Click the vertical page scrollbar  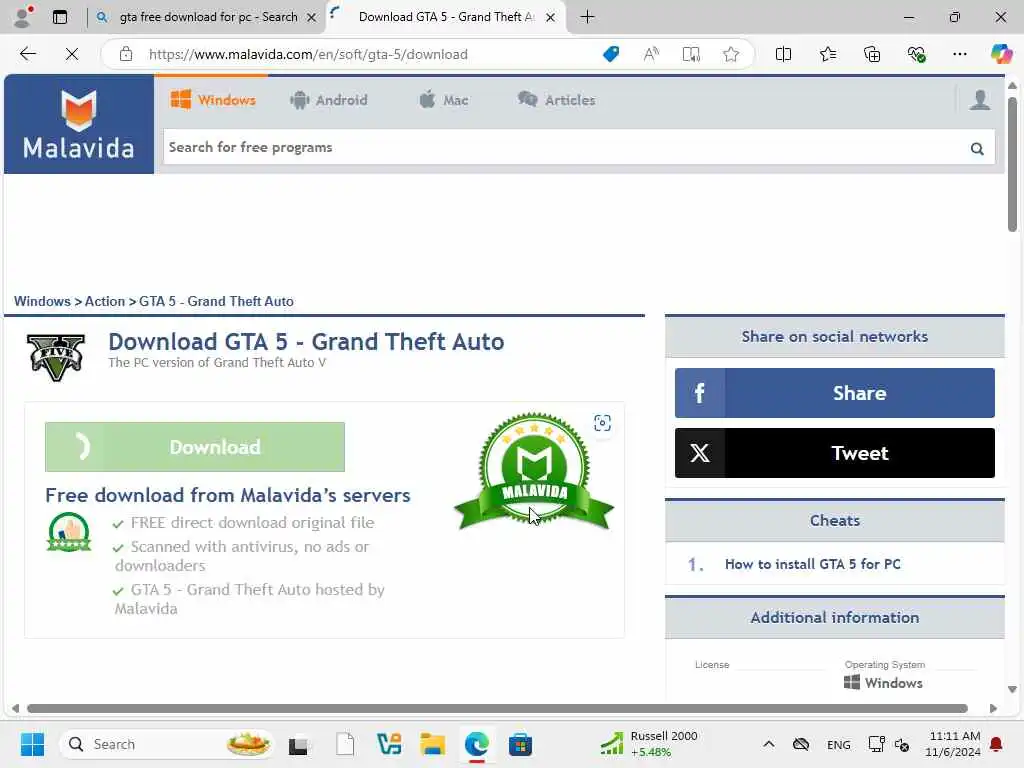1012,165
